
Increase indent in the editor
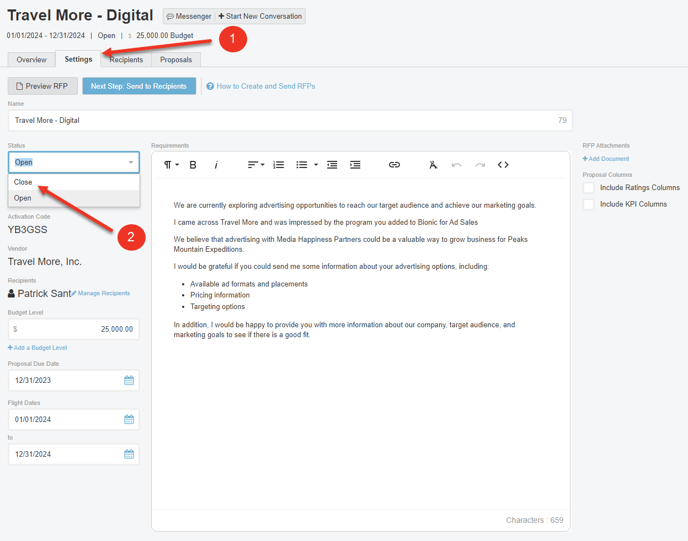click(355, 165)
